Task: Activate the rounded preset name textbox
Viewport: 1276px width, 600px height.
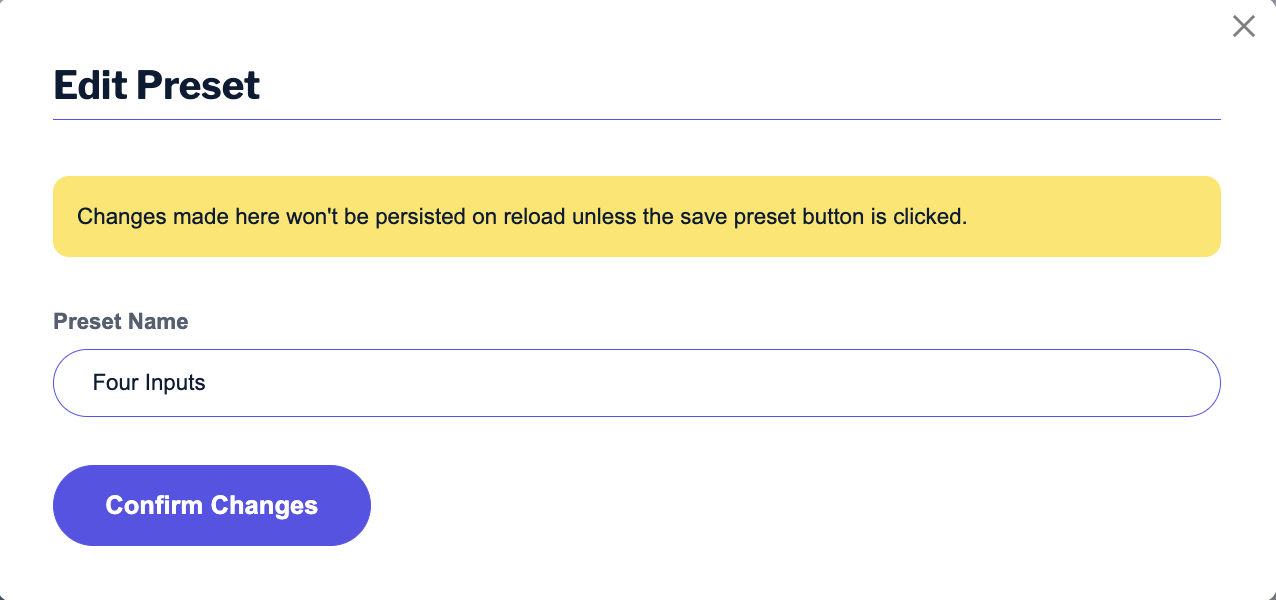Action: (636, 383)
